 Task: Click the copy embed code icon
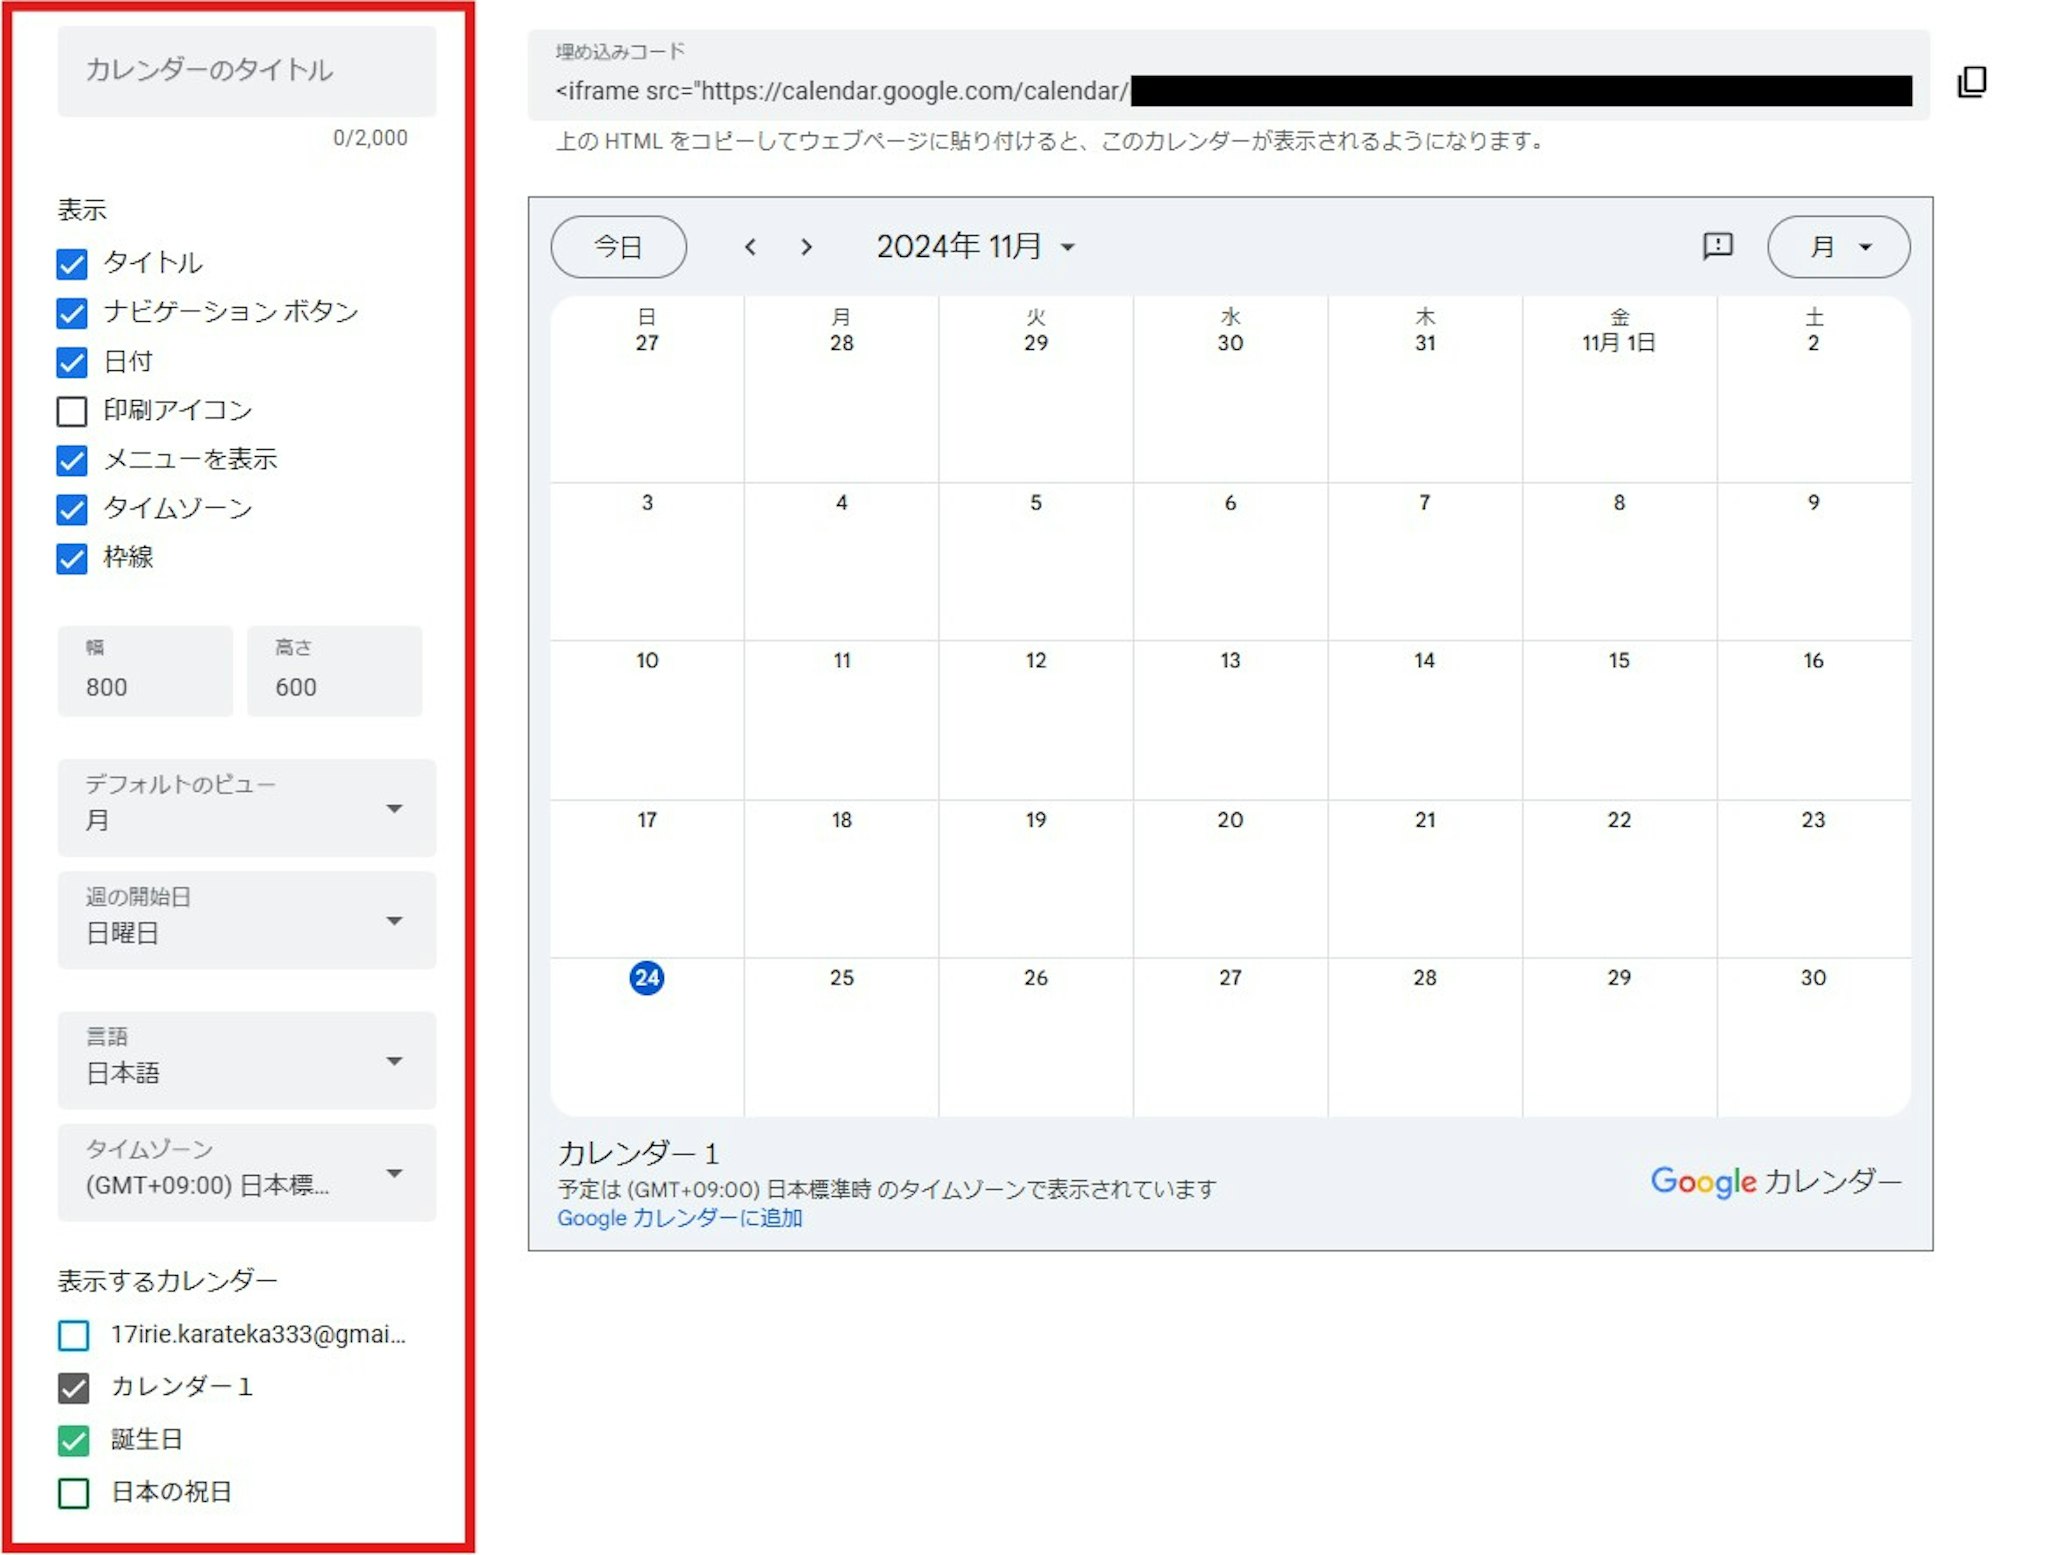[x=1970, y=82]
